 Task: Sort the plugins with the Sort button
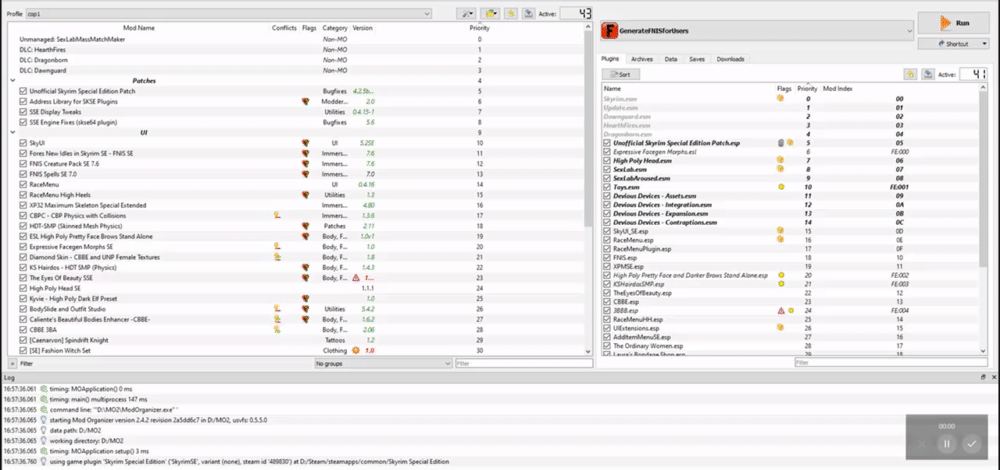click(x=621, y=75)
